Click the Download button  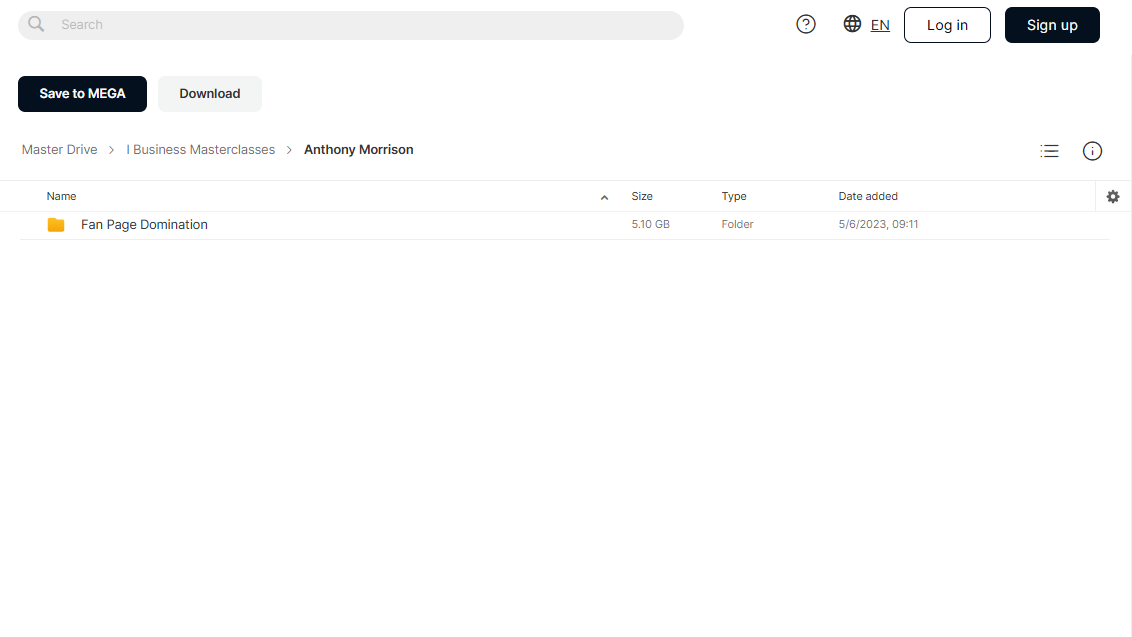[210, 94]
